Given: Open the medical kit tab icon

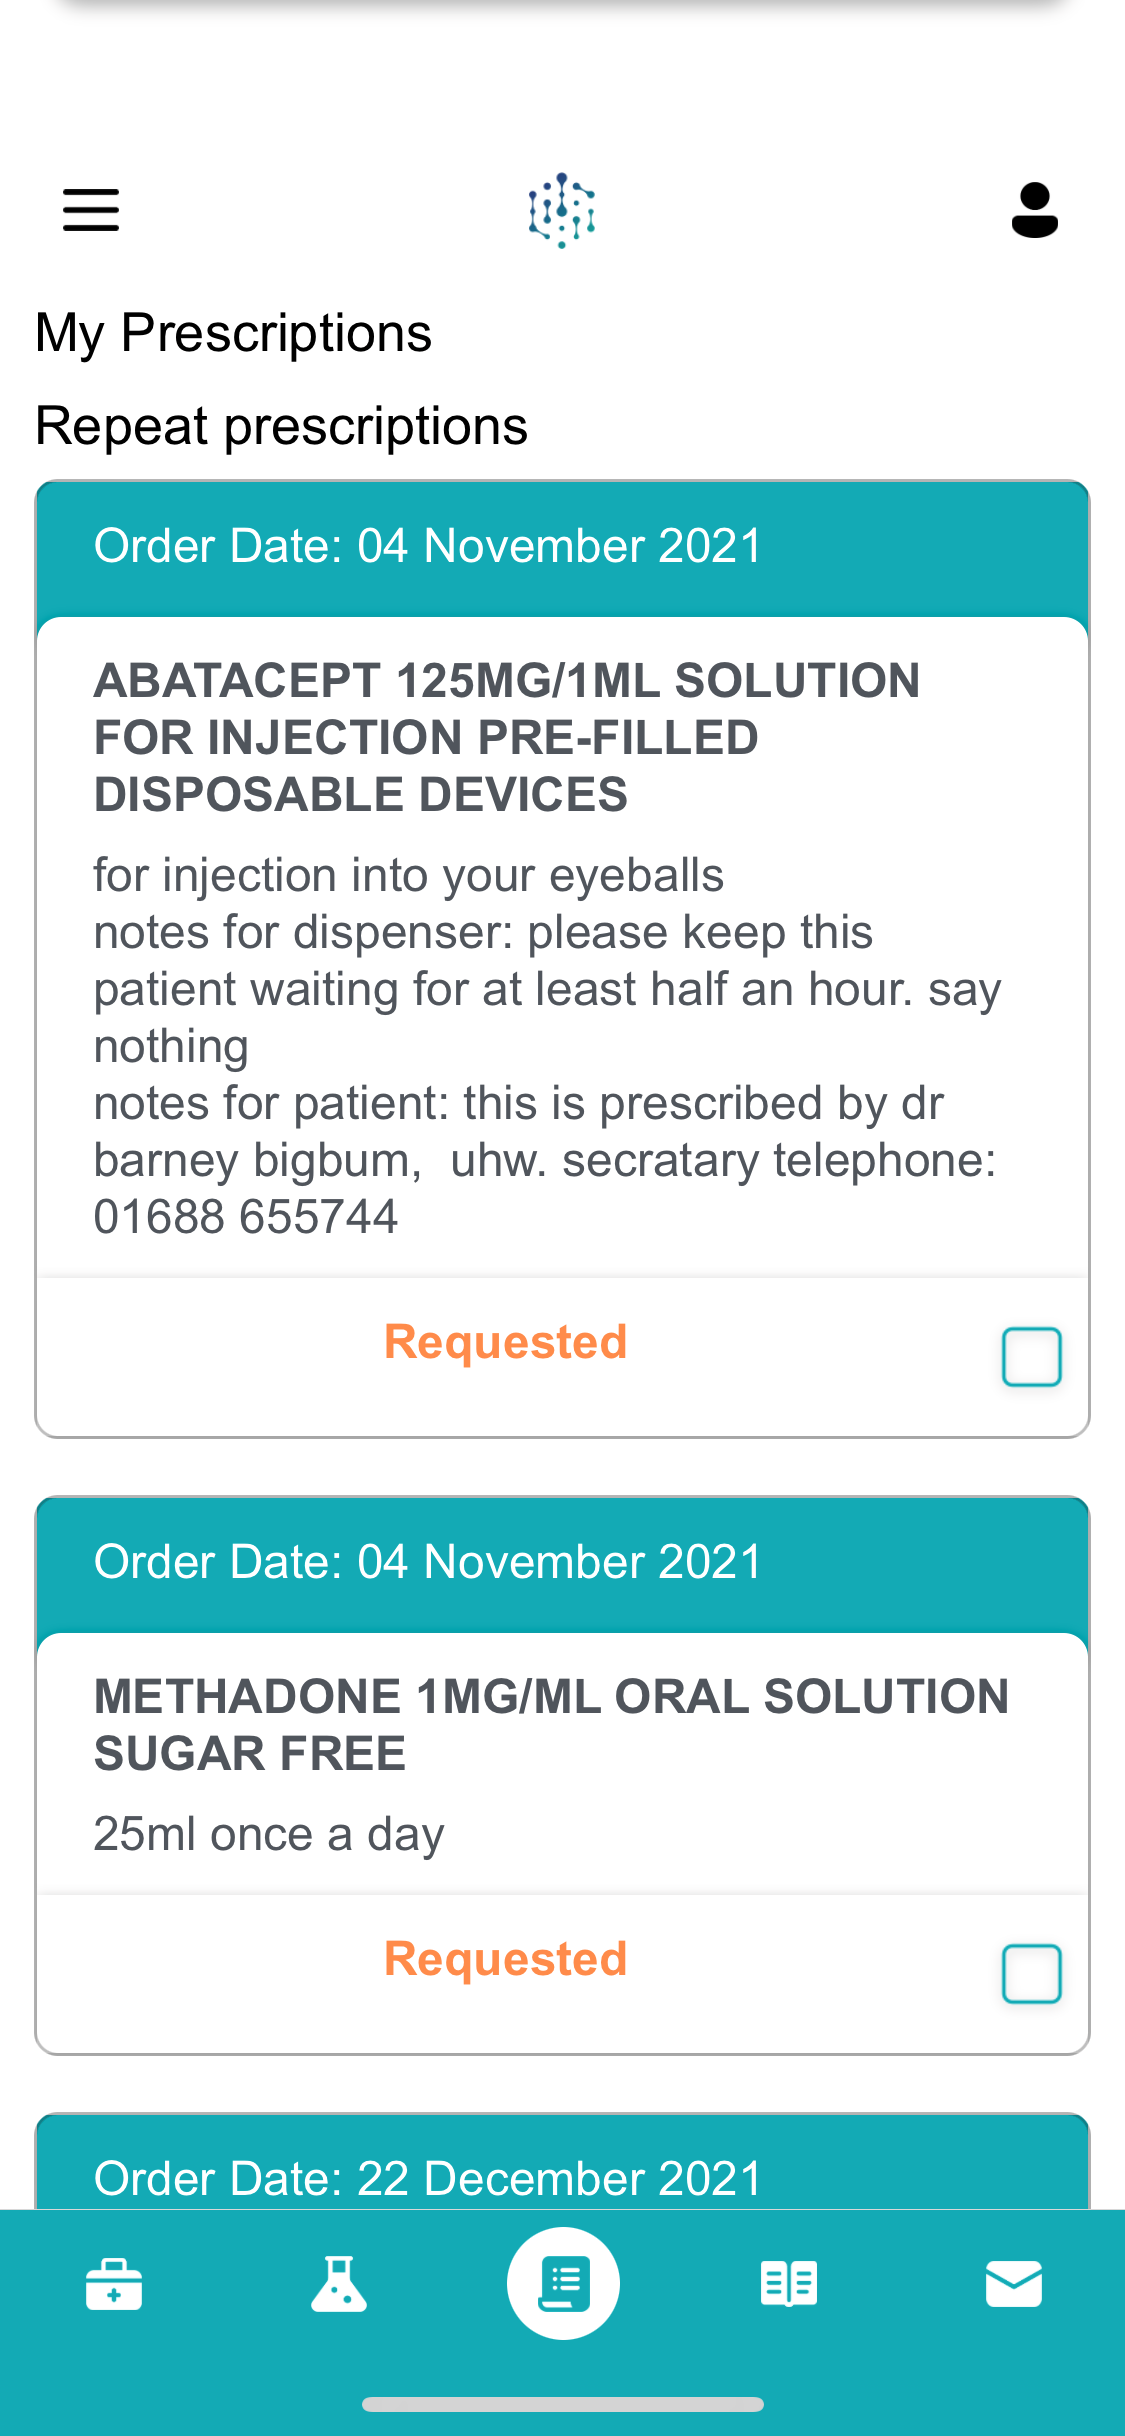Looking at the screenshot, I should click(114, 2285).
